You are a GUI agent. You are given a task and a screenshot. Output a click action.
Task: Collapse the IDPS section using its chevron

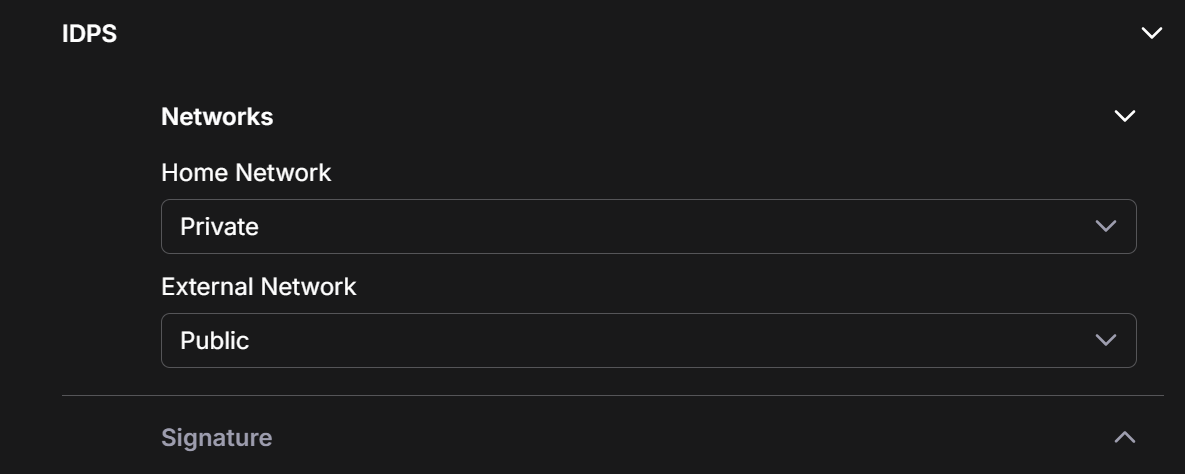click(1151, 34)
